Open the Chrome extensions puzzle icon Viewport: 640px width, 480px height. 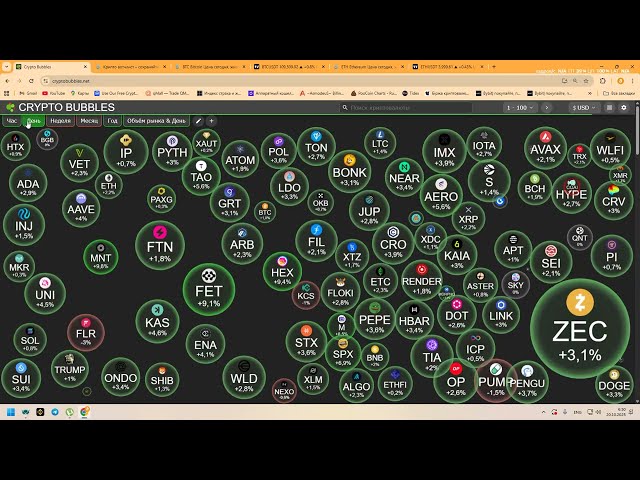pyautogui.click(x=603, y=81)
